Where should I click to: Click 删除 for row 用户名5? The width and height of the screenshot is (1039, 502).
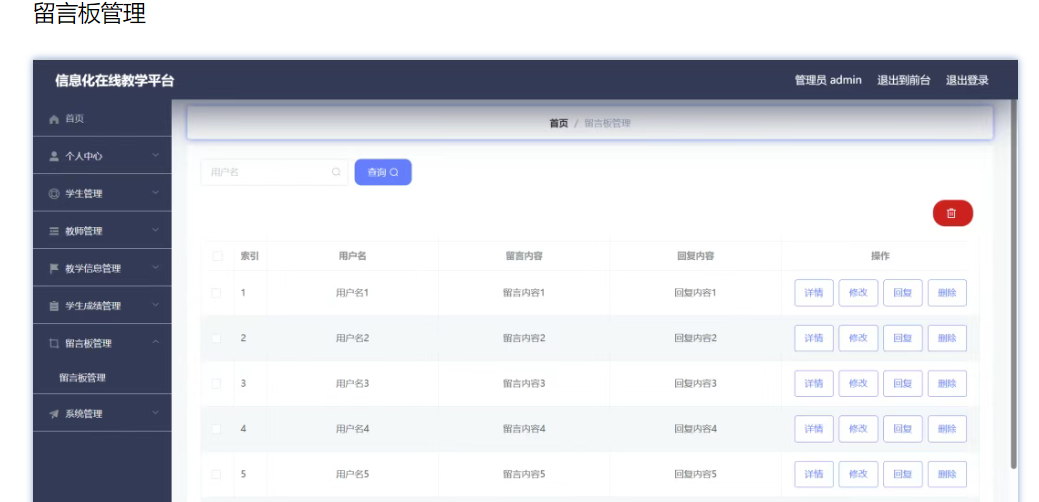947,474
